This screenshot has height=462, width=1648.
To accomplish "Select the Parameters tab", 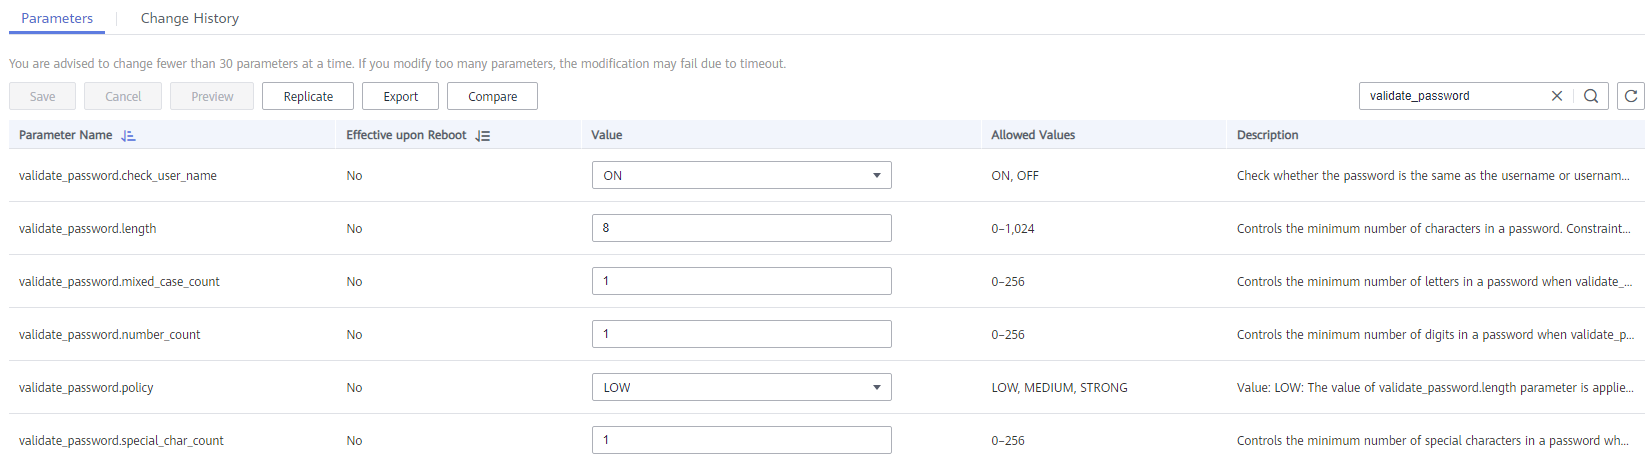I will [57, 18].
